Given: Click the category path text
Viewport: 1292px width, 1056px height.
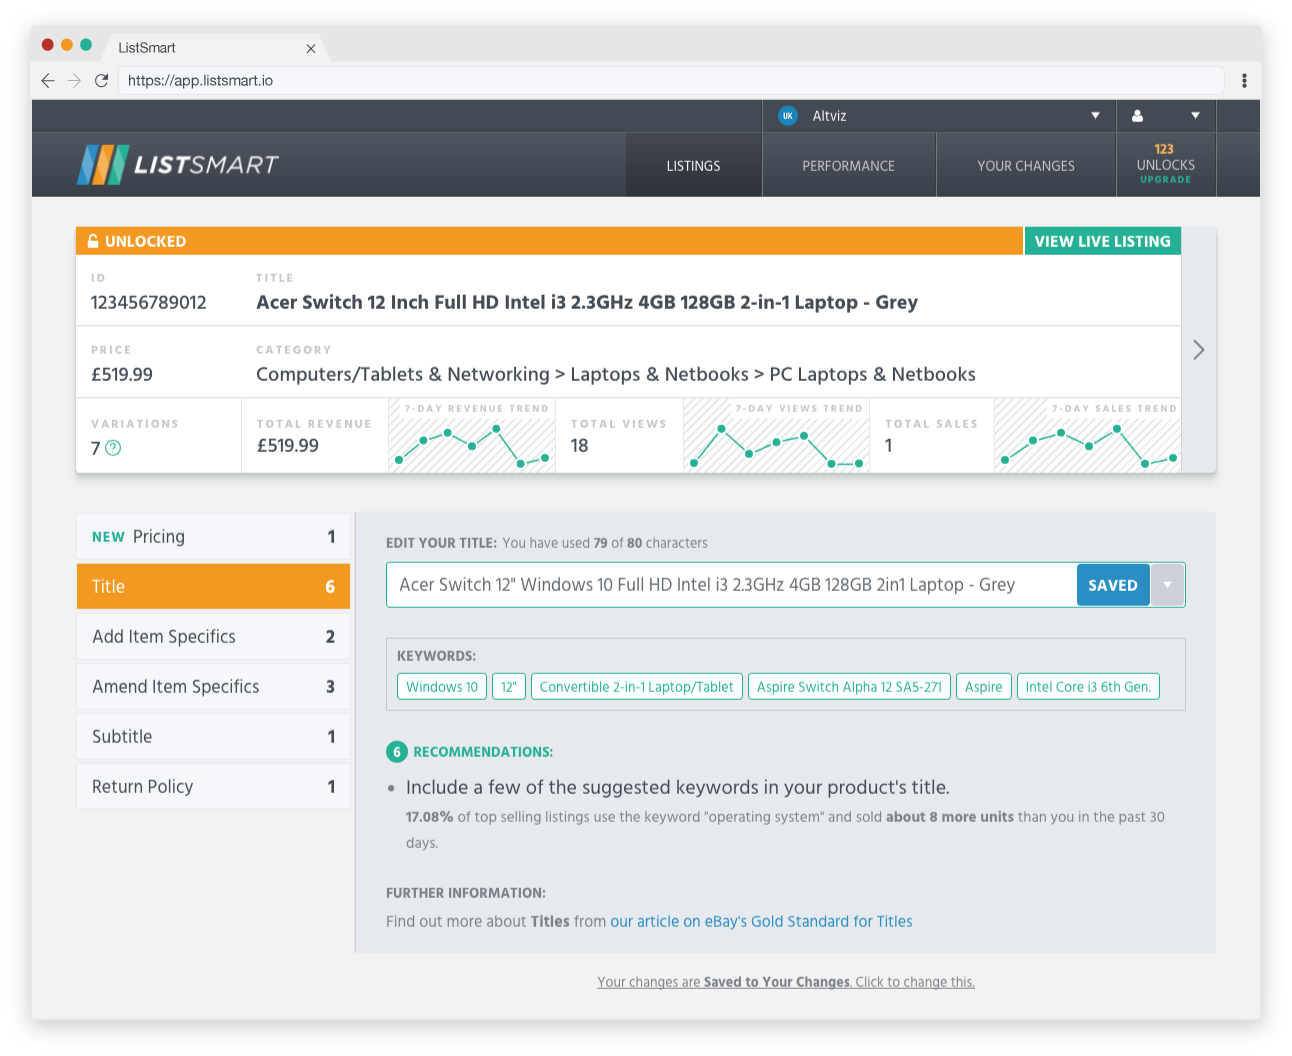Looking at the screenshot, I should (x=616, y=375).
